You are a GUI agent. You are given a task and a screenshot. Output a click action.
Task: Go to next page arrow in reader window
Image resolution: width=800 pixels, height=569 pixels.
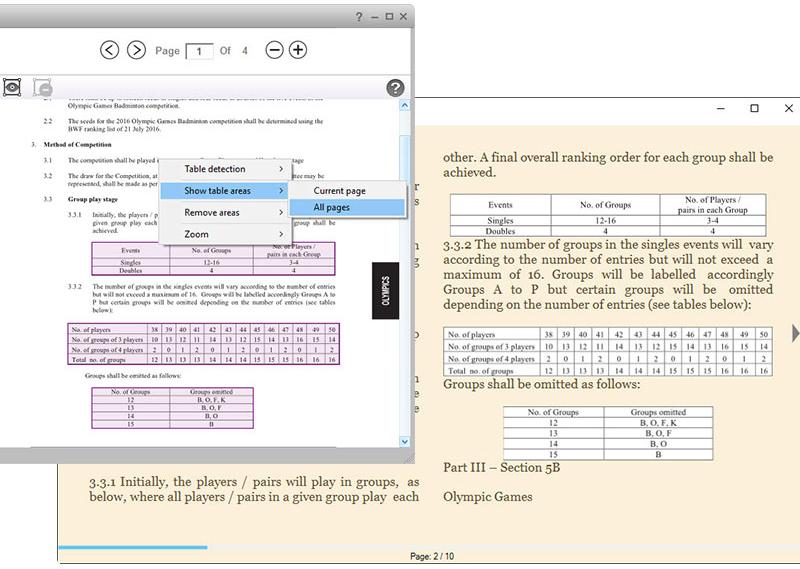[x=795, y=333]
